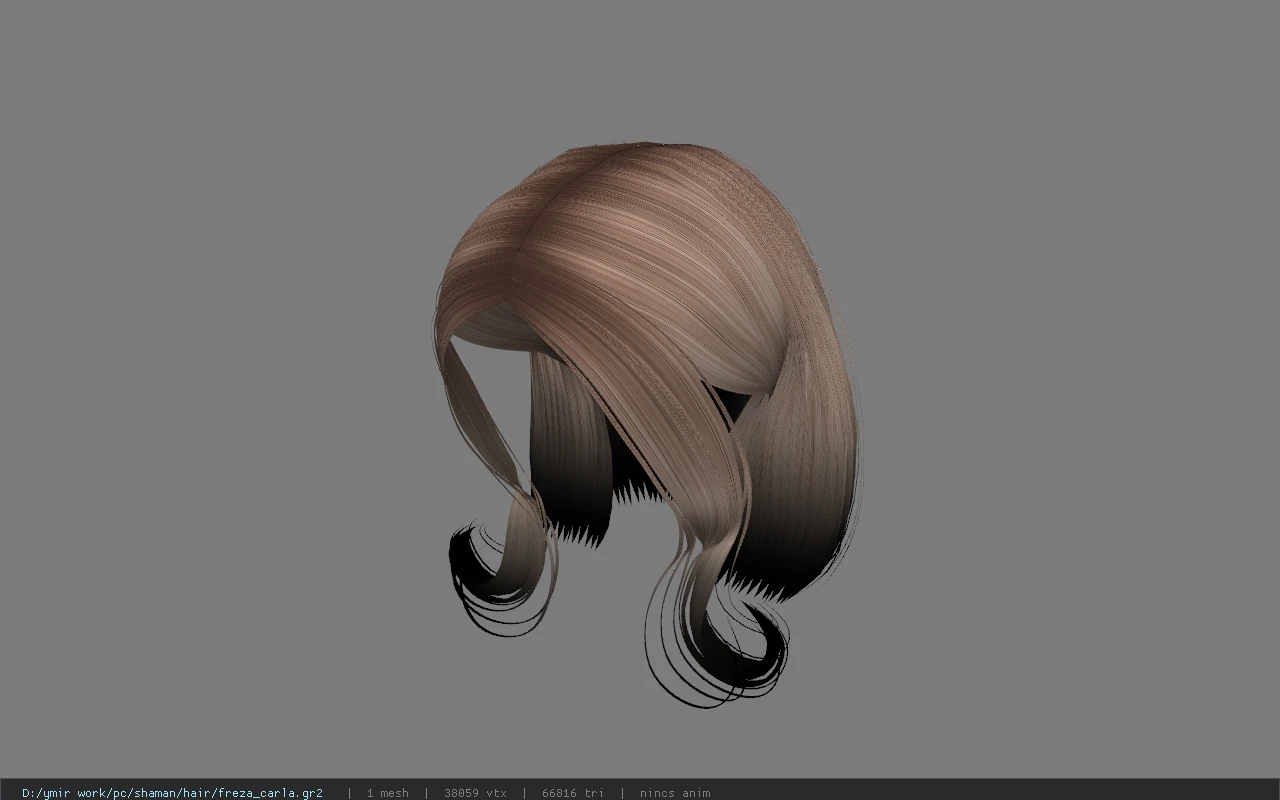Image resolution: width=1280 pixels, height=800 pixels.
Task: Click the '38059 vtx' vertex count
Action: (475, 793)
